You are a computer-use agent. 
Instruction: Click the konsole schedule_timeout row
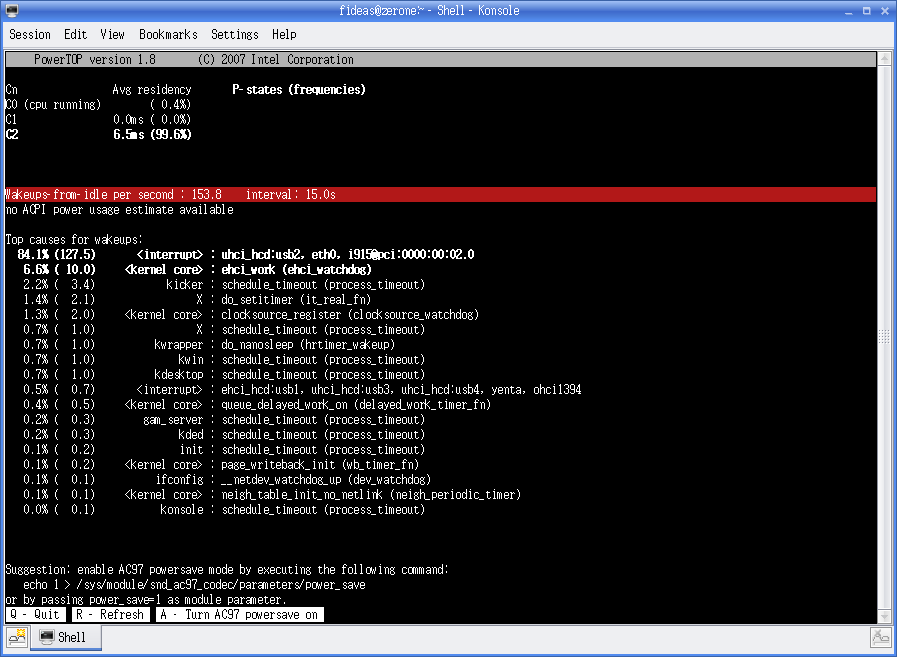(x=224, y=509)
